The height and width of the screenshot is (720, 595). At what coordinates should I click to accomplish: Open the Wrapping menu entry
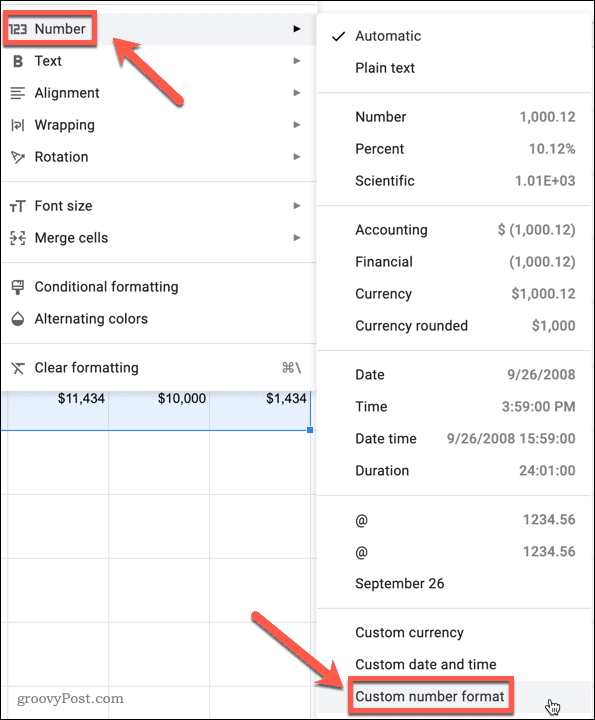pyautogui.click(x=158, y=125)
